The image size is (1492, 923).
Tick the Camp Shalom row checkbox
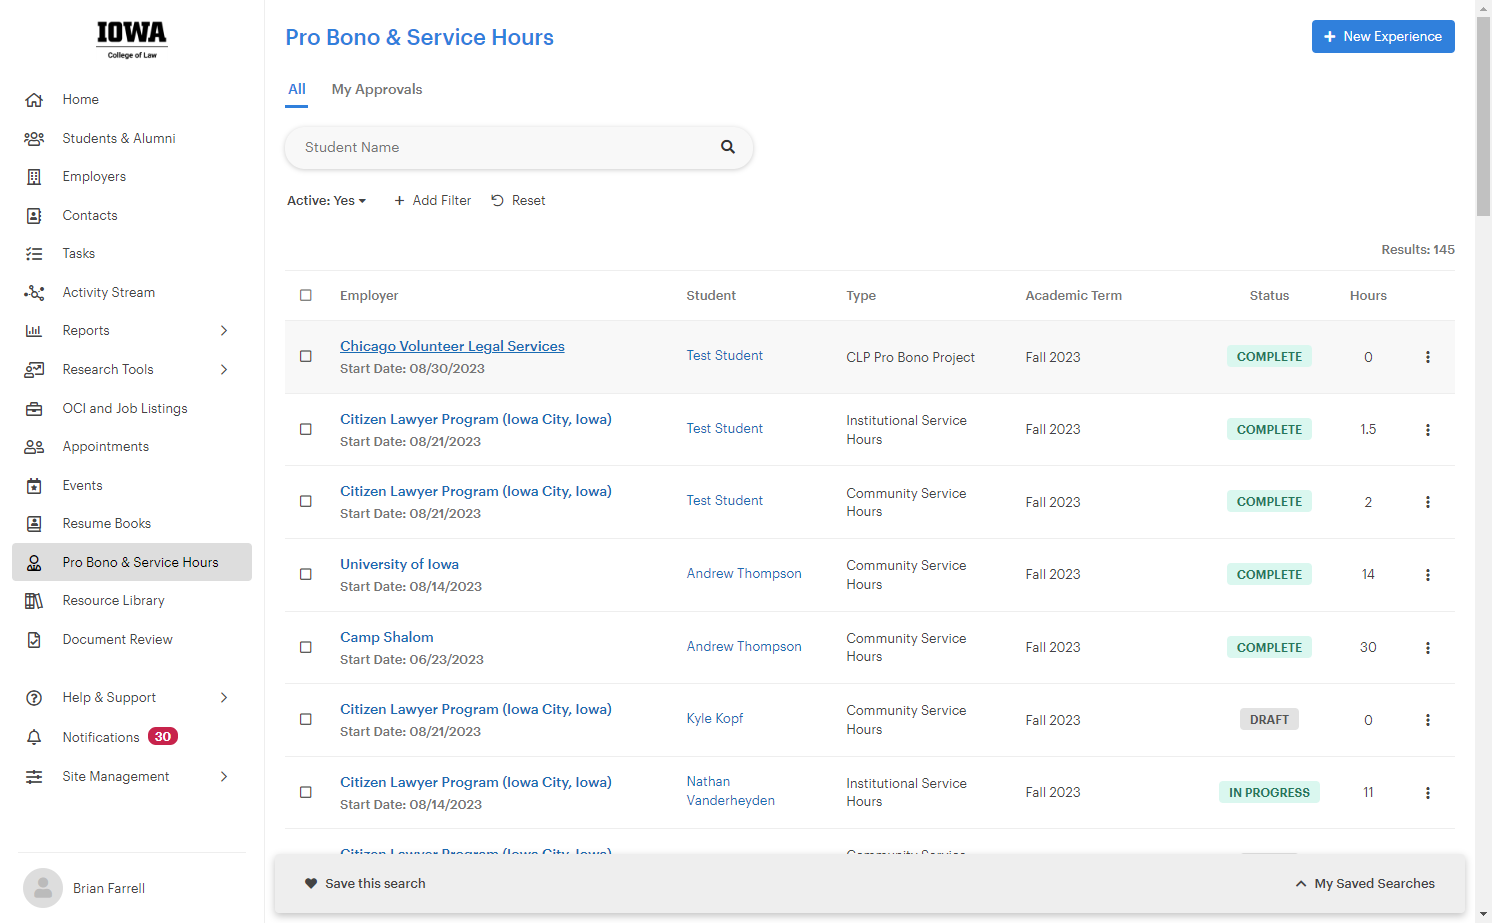coord(306,647)
